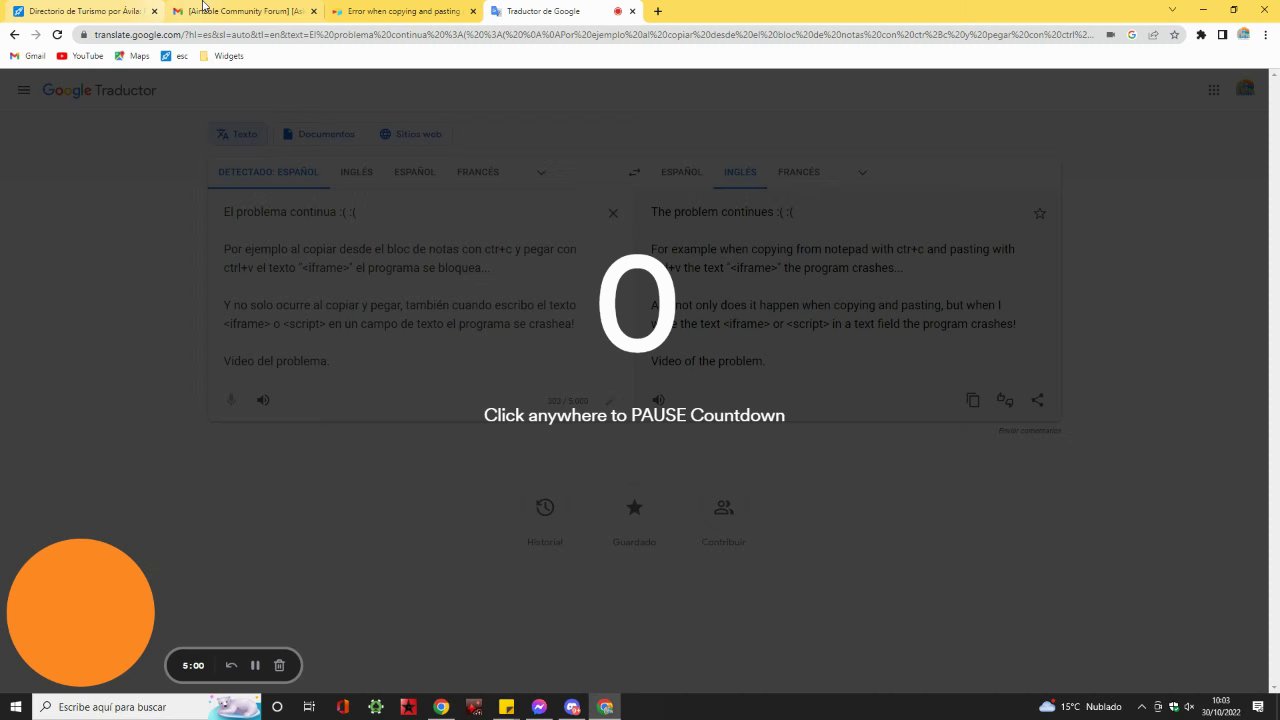Image resolution: width=1280 pixels, height=720 pixels.
Task: Open the Chrome tab search chevron
Action: point(1172,10)
